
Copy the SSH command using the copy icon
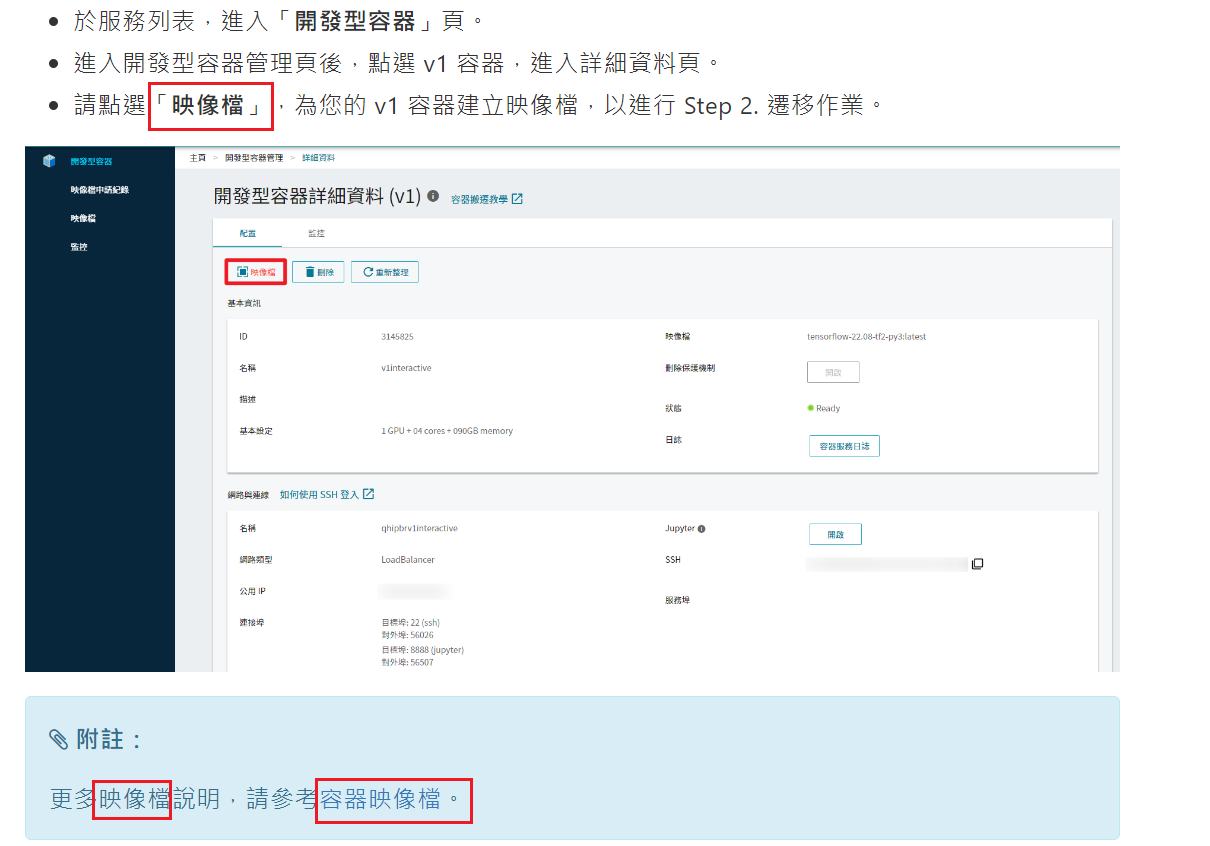(x=977, y=563)
